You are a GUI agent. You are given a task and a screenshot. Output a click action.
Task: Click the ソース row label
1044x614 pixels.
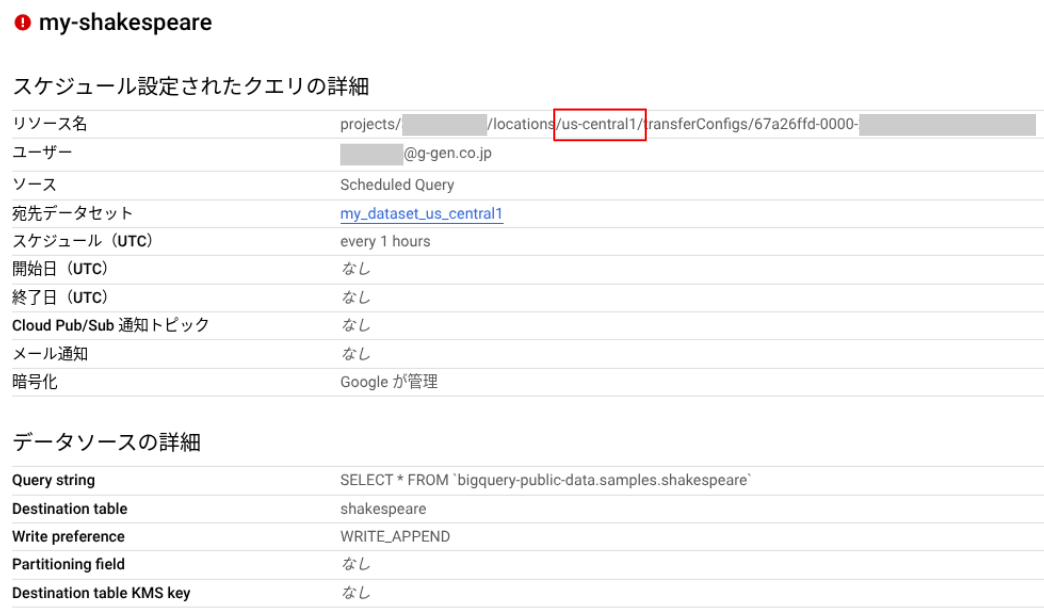(x=34, y=185)
